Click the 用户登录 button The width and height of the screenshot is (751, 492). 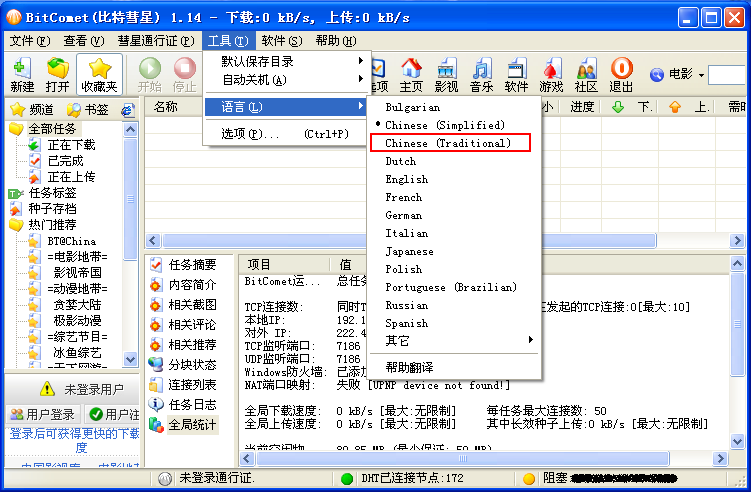[43, 414]
